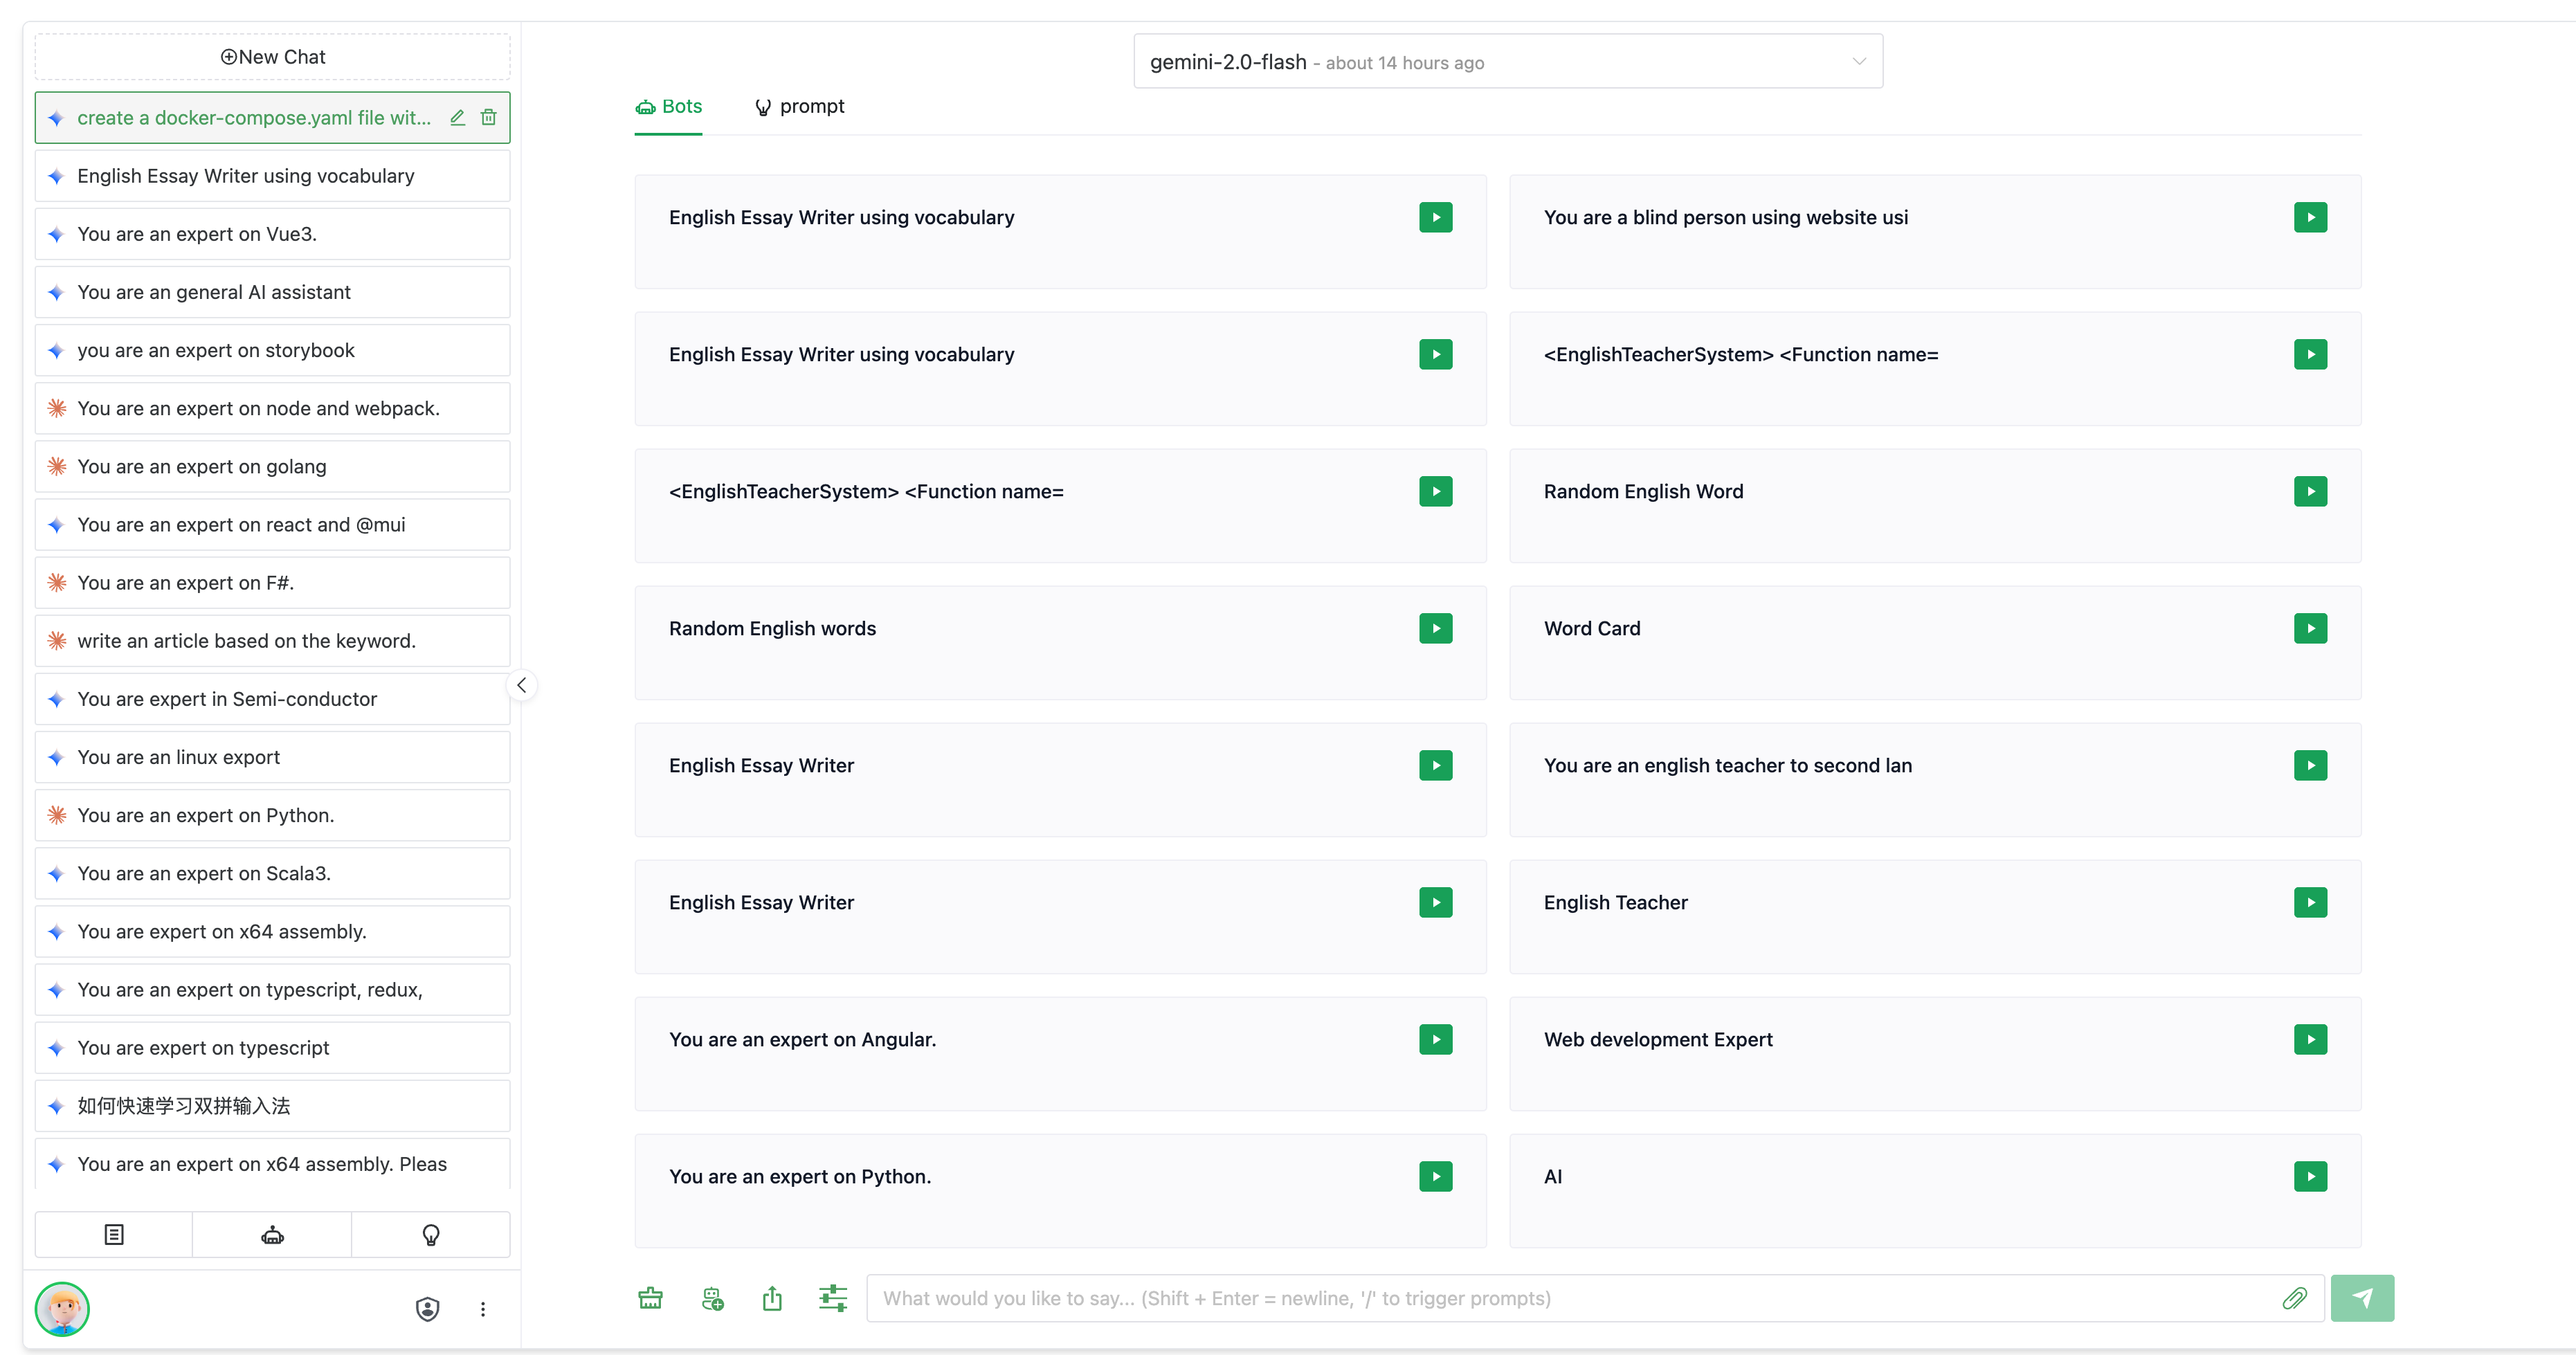
Task: Switch to the prompt tab
Action: click(799, 107)
